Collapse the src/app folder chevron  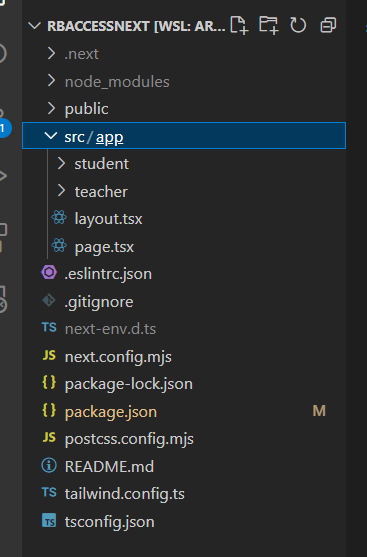pyautogui.click(x=51, y=136)
